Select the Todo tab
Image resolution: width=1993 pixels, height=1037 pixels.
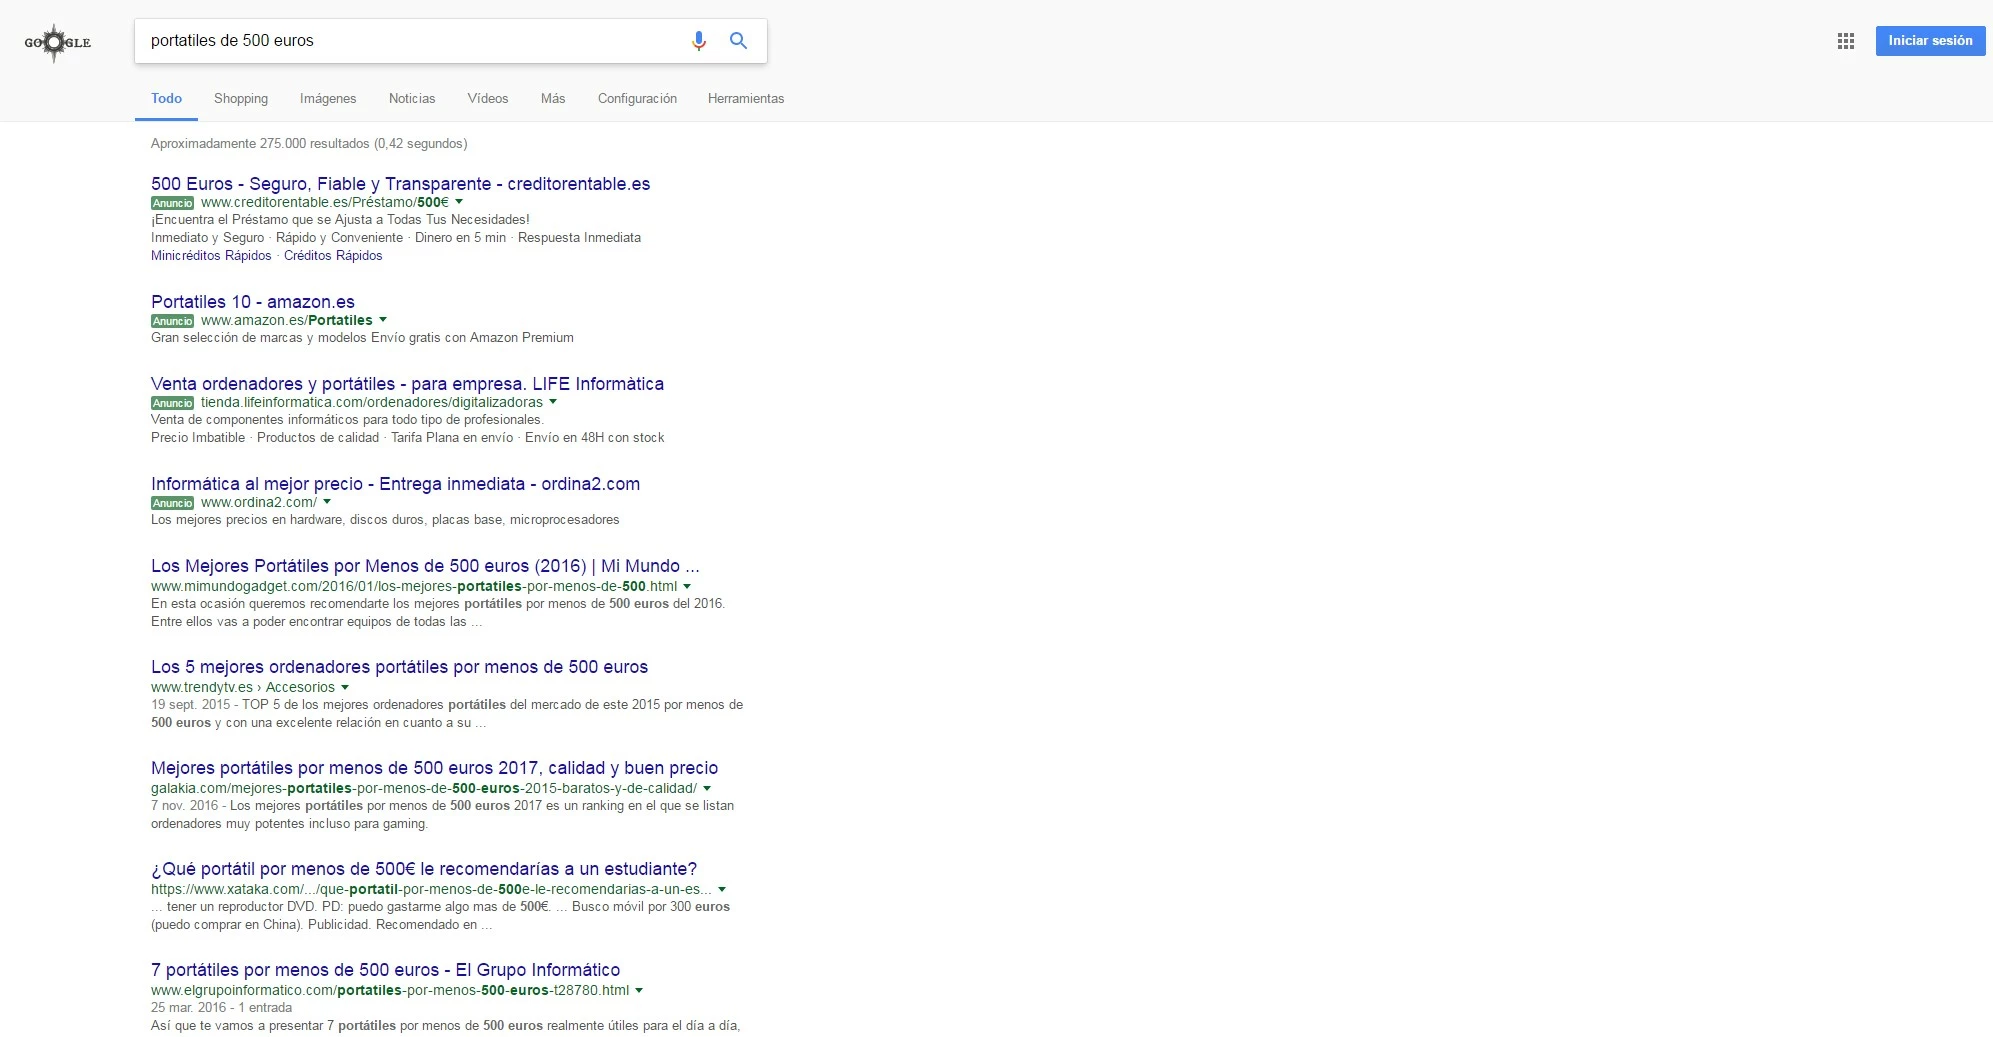166,98
